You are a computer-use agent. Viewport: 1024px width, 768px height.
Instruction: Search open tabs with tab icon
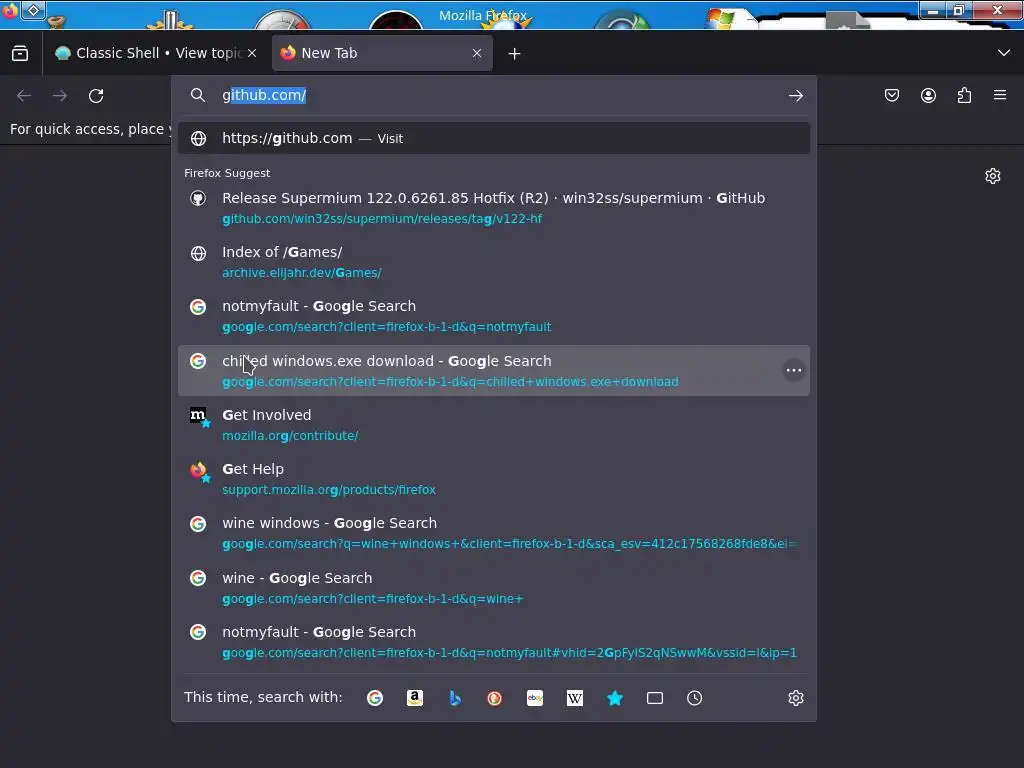pyautogui.click(x=655, y=698)
